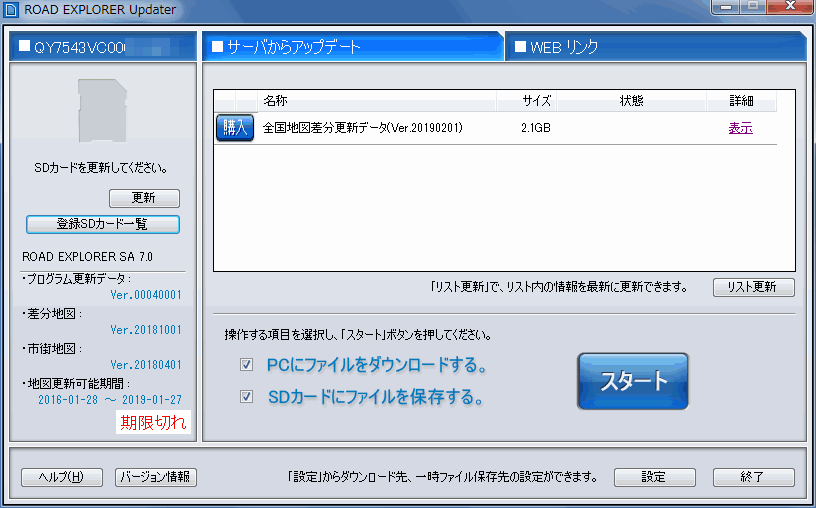Open バージョン情報 dialog
816x508 pixels.
coord(156,477)
